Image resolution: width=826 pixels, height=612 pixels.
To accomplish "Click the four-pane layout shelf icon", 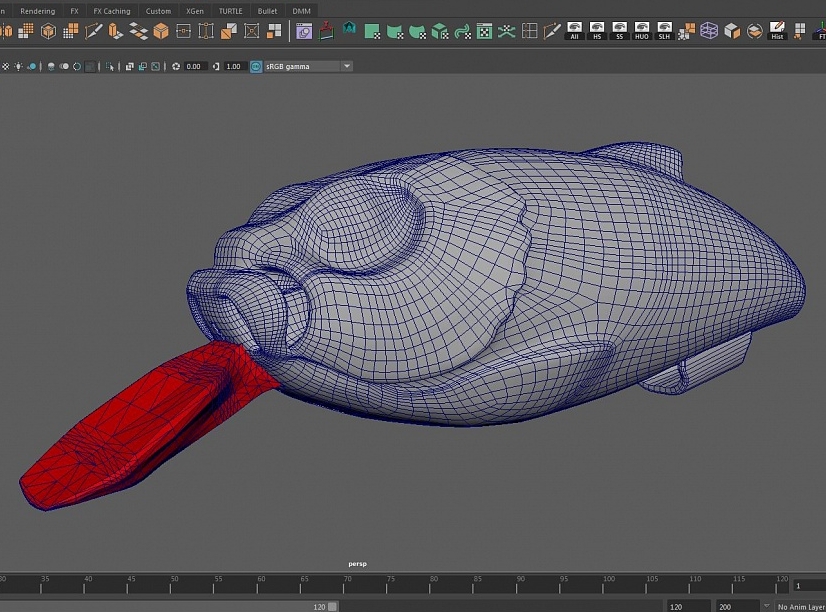I will [529, 31].
